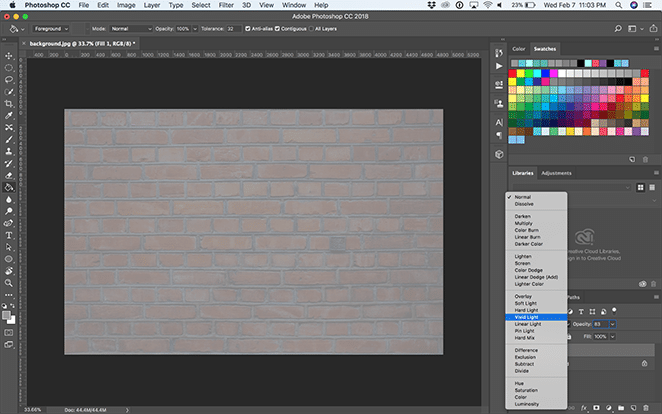Choose Vivid Light blend mode
The width and height of the screenshot is (662, 414).
point(526,316)
